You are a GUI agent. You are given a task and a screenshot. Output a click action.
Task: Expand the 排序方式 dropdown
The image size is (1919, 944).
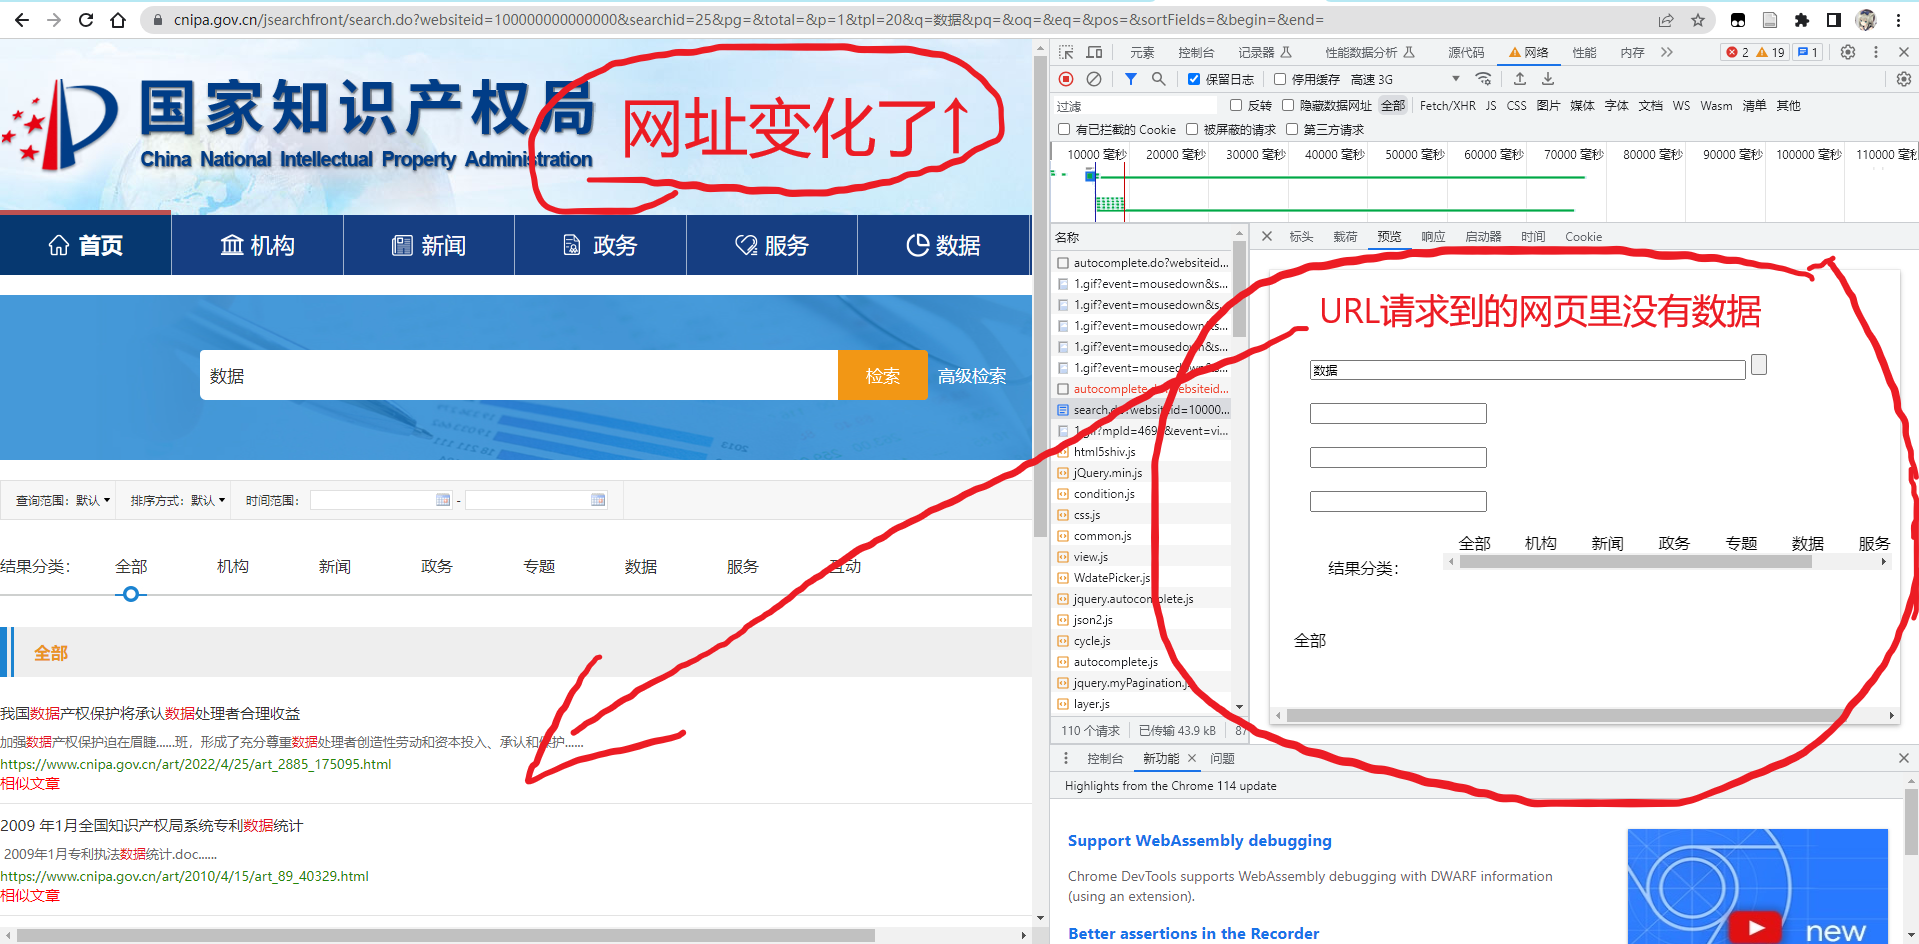pyautogui.click(x=178, y=500)
